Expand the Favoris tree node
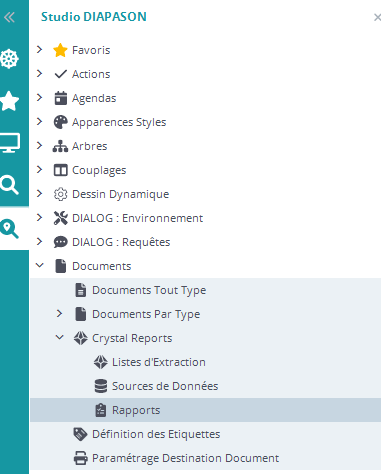 [39, 50]
